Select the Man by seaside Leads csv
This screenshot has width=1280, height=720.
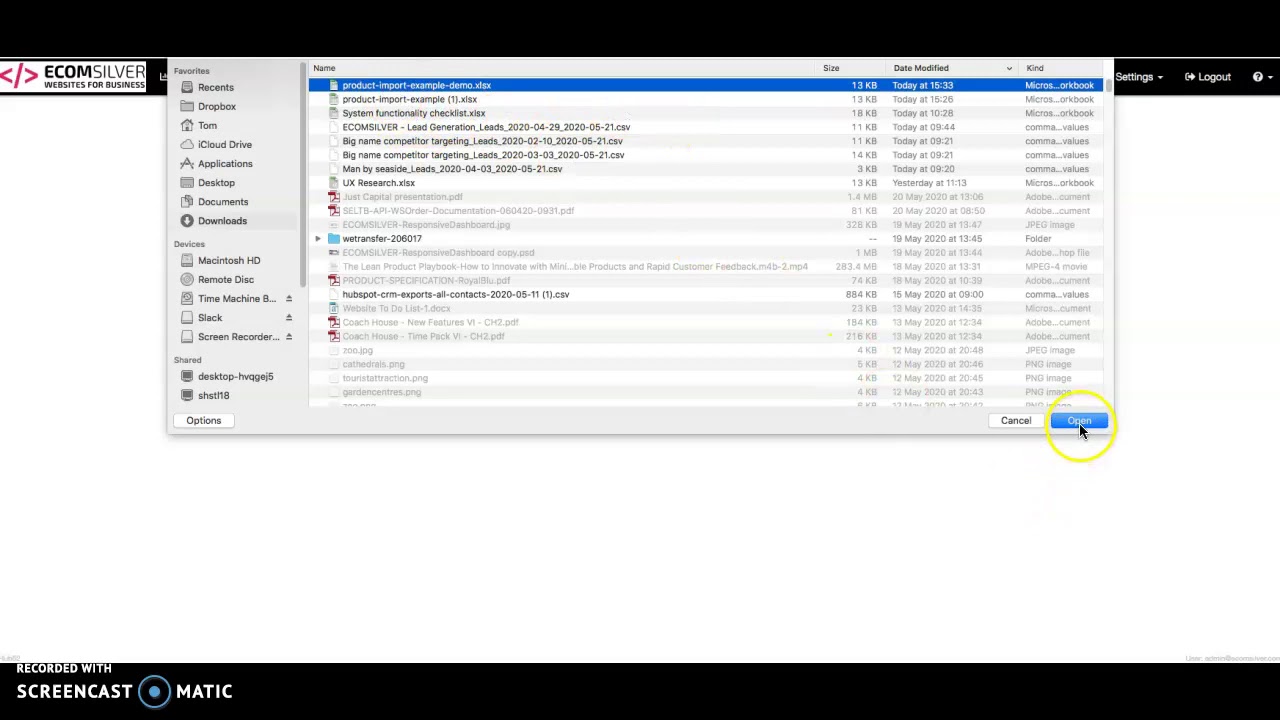pos(705,169)
